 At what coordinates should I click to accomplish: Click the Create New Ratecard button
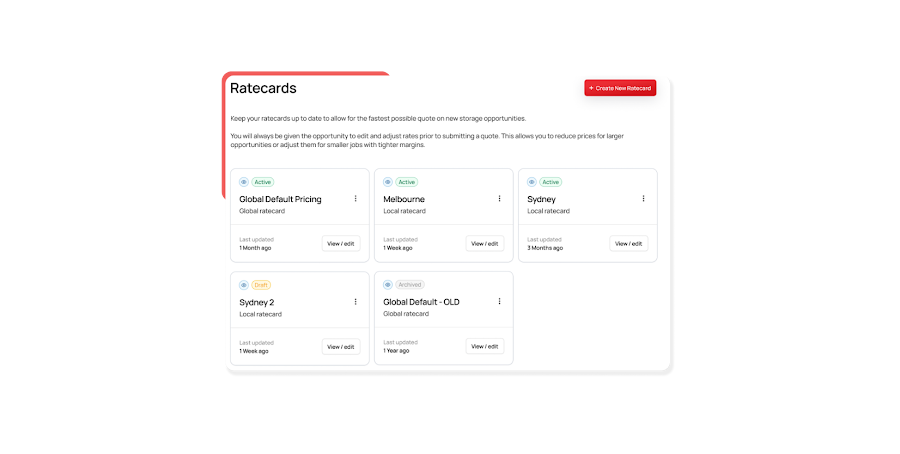[620, 88]
